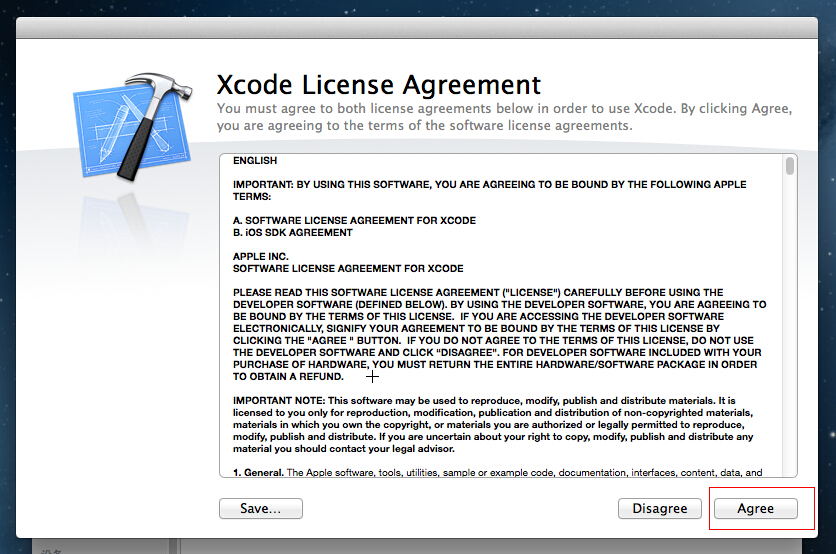Click the 'APPLE INC.' line
Screen dimensions: 836x554
click(x=261, y=256)
